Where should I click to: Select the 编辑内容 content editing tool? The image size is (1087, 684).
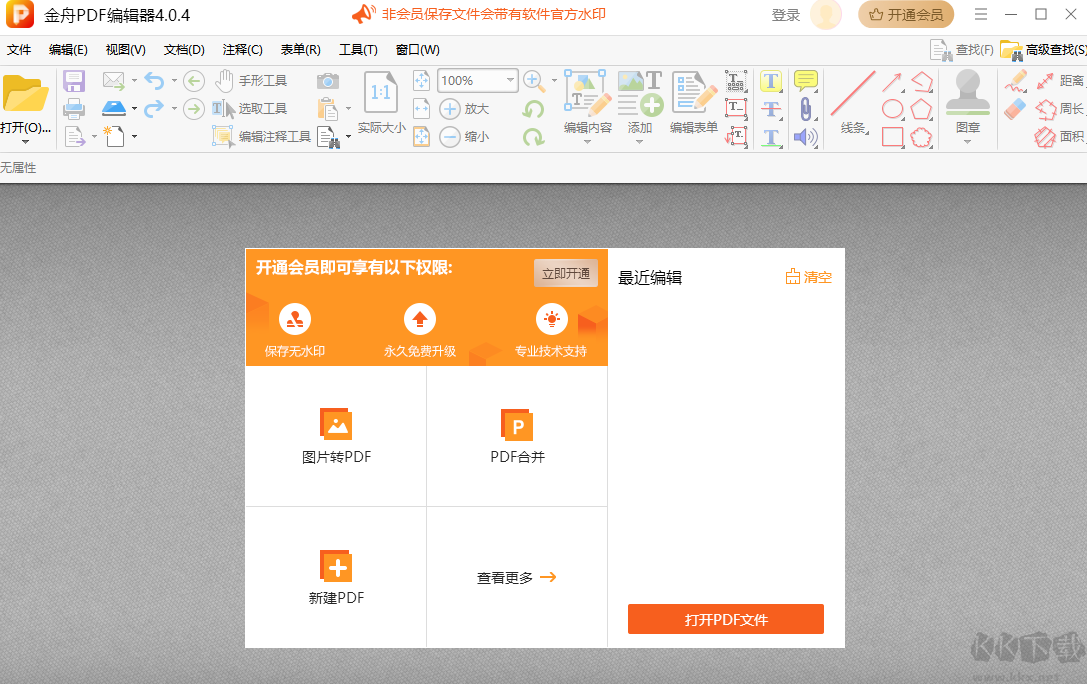(x=586, y=100)
